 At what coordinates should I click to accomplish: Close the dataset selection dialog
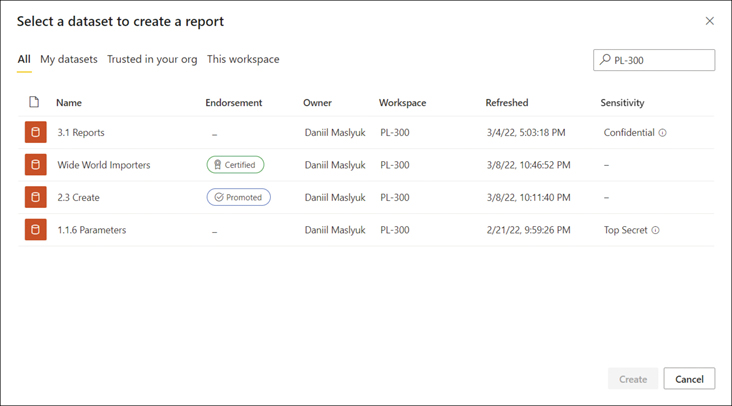pos(710,21)
